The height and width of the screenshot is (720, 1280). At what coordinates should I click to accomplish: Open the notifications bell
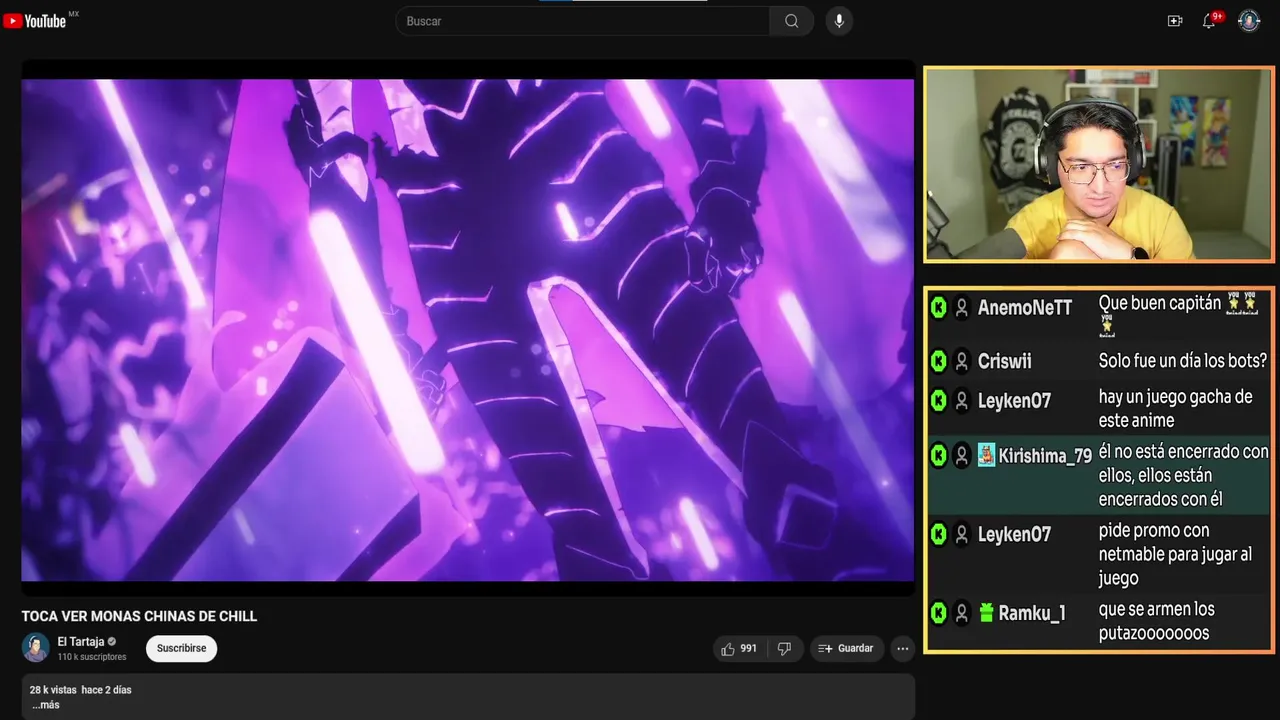[1209, 21]
